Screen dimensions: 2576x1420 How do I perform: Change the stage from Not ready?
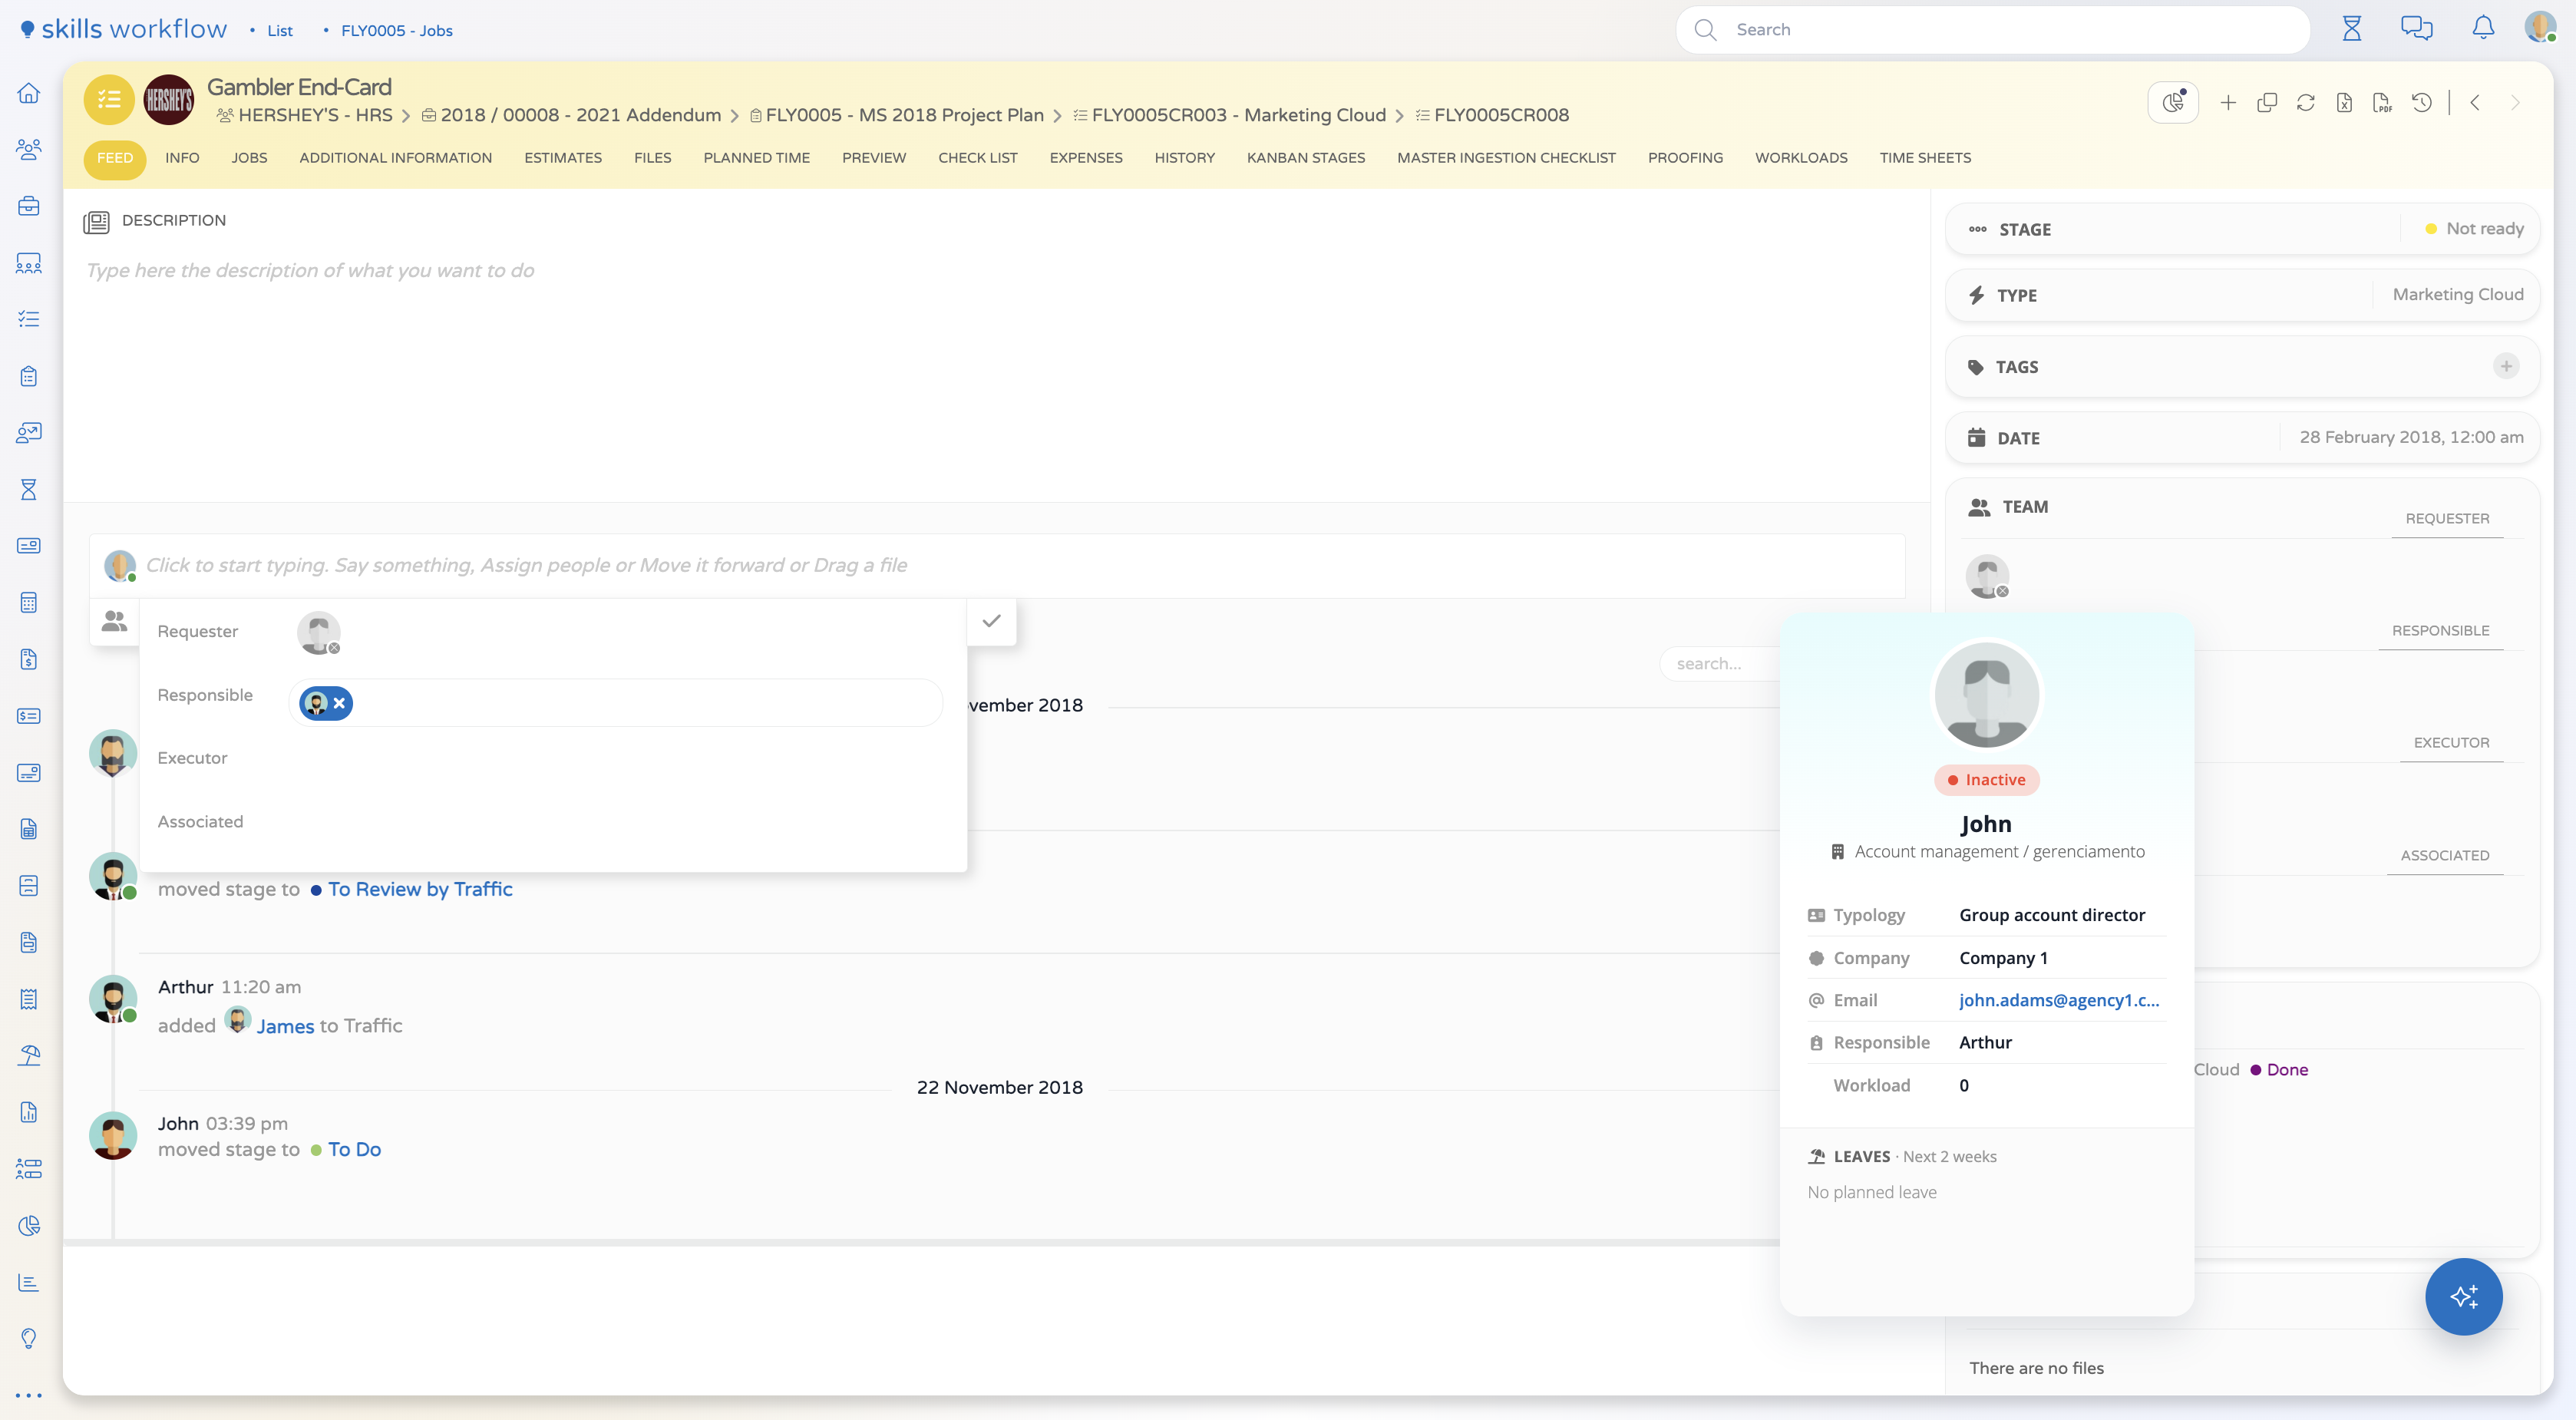click(2473, 229)
